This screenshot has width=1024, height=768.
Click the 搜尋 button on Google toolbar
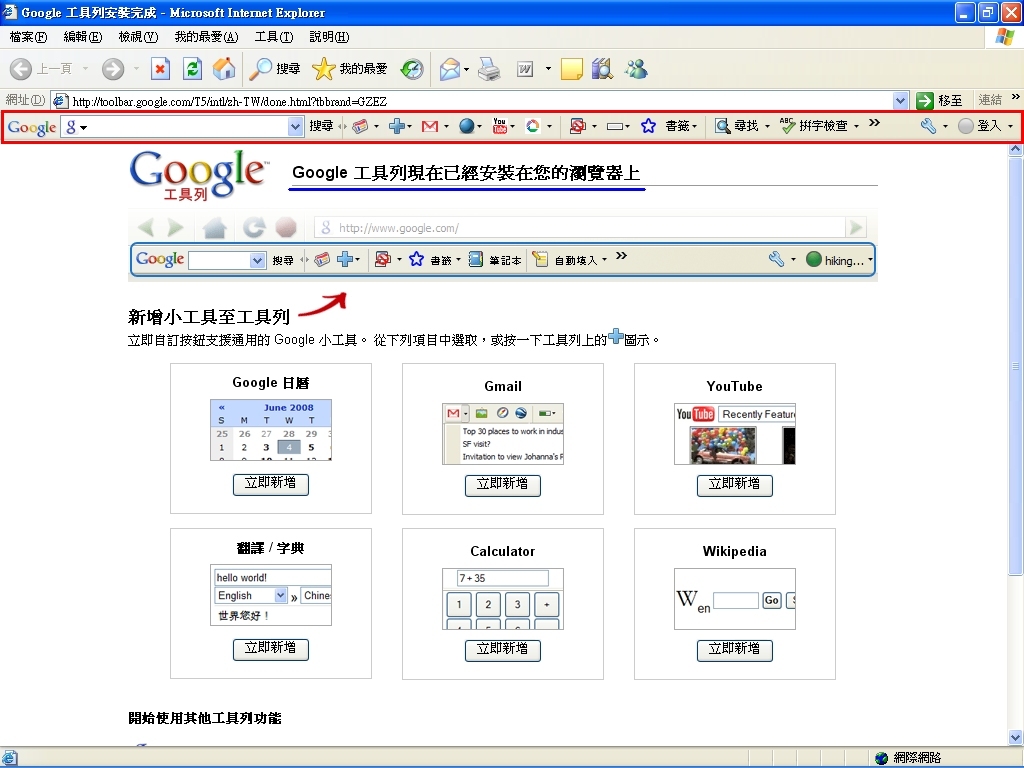tap(321, 126)
